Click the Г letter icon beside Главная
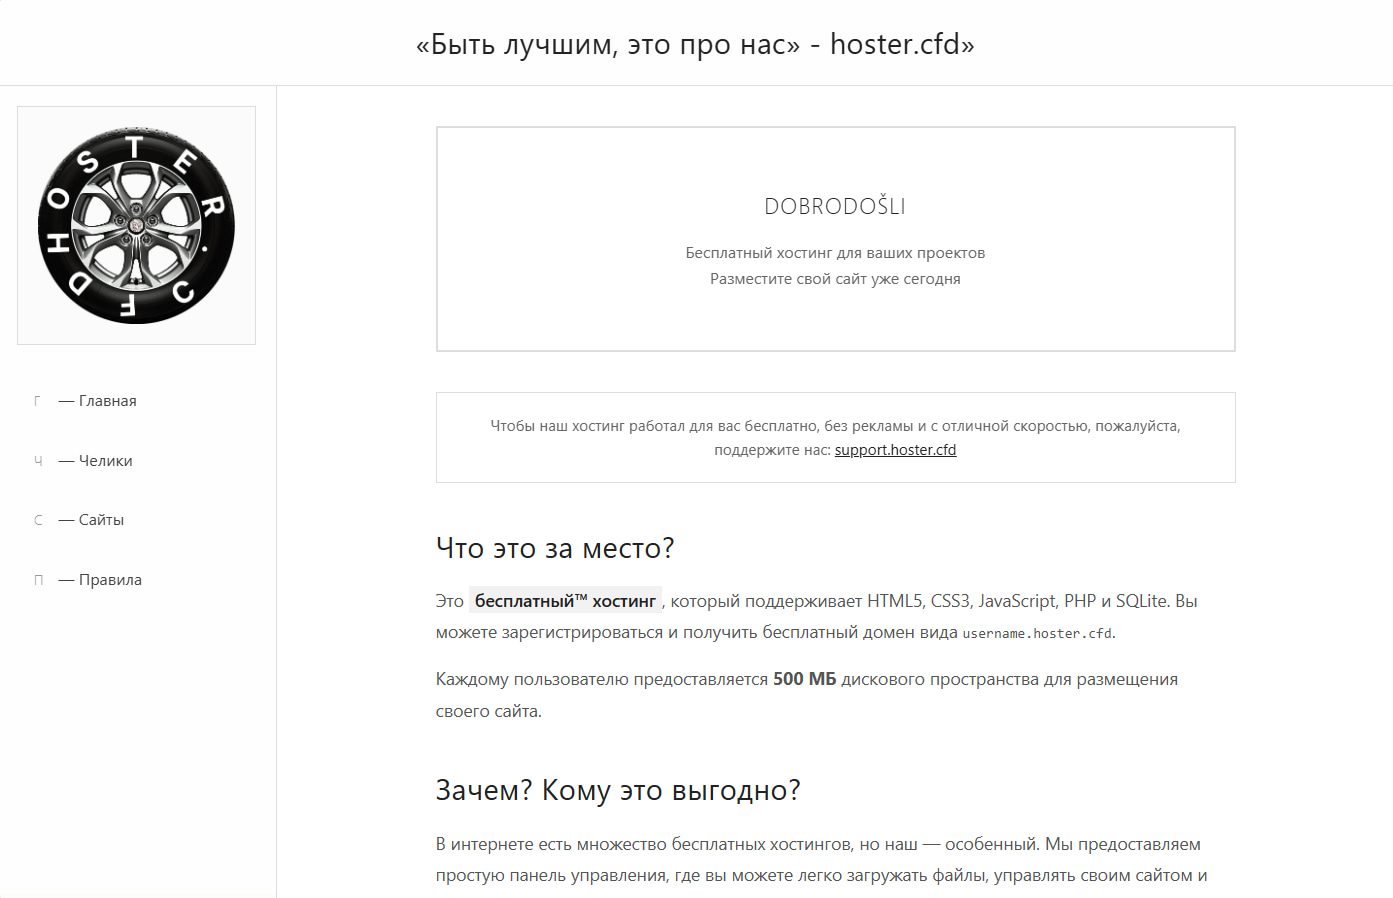 [x=38, y=401]
